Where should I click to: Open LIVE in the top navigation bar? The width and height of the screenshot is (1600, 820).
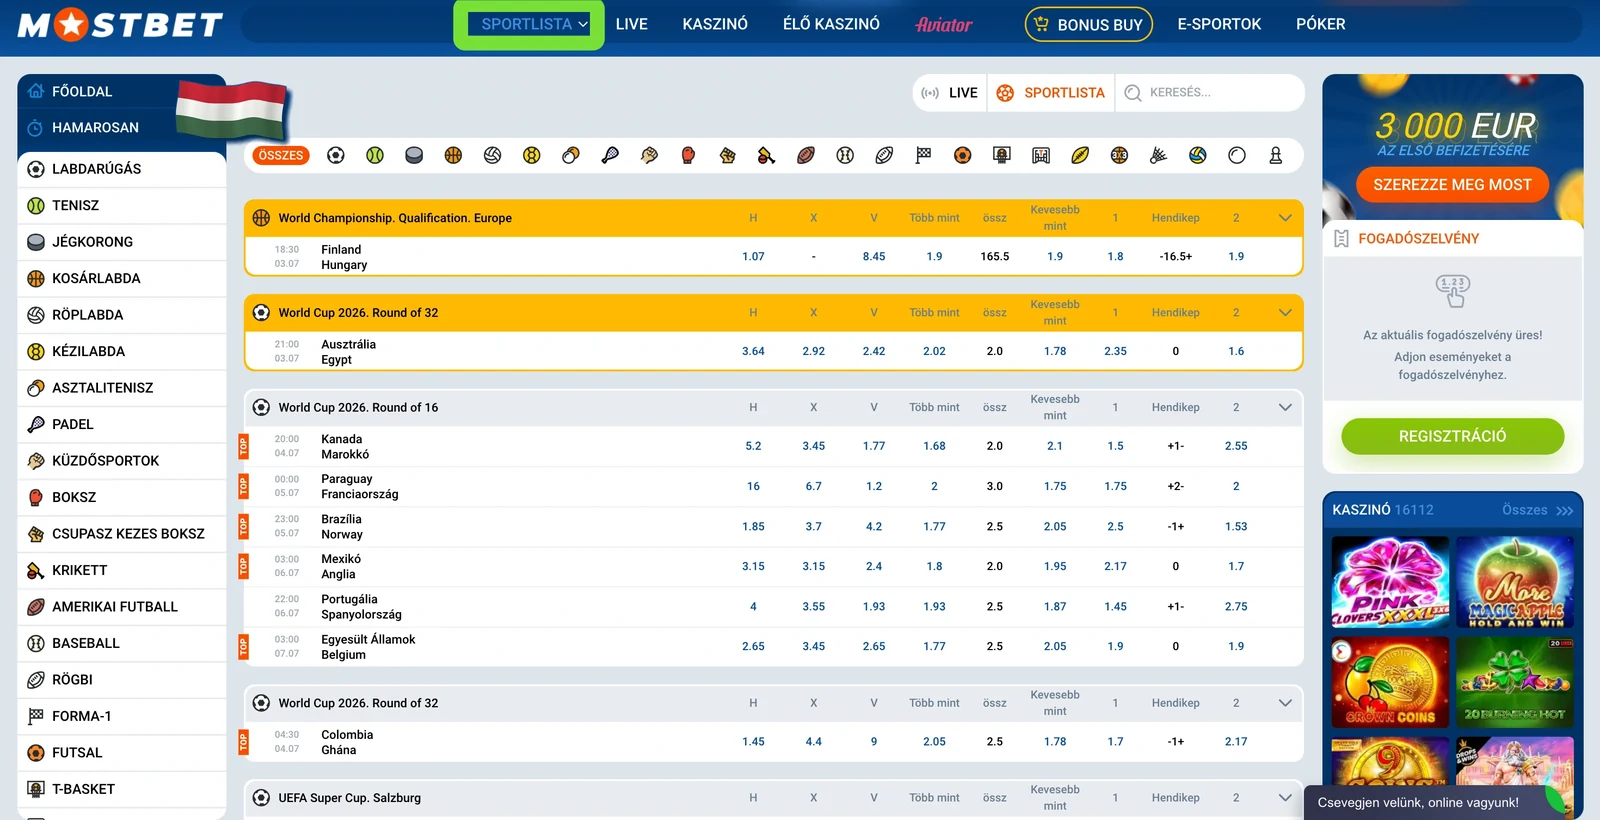tap(632, 24)
